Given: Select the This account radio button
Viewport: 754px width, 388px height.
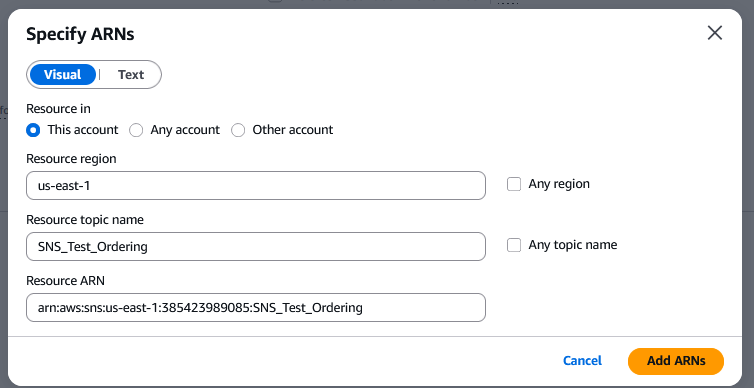Looking at the screenshot, I should 33,130.
